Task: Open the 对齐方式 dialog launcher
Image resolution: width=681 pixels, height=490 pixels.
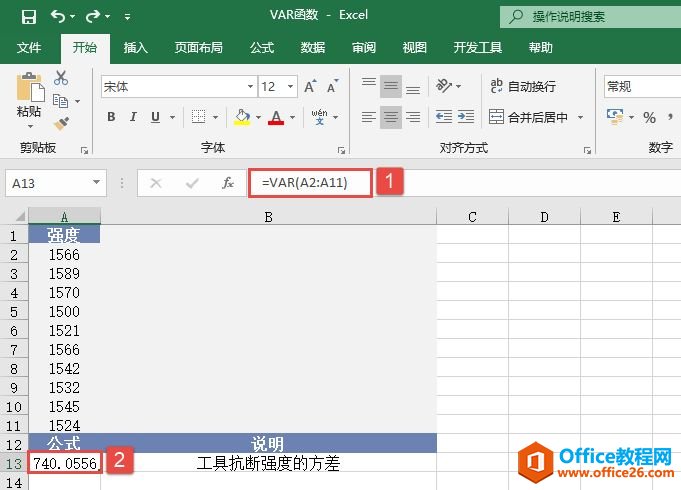Action: tap(587, 150)
